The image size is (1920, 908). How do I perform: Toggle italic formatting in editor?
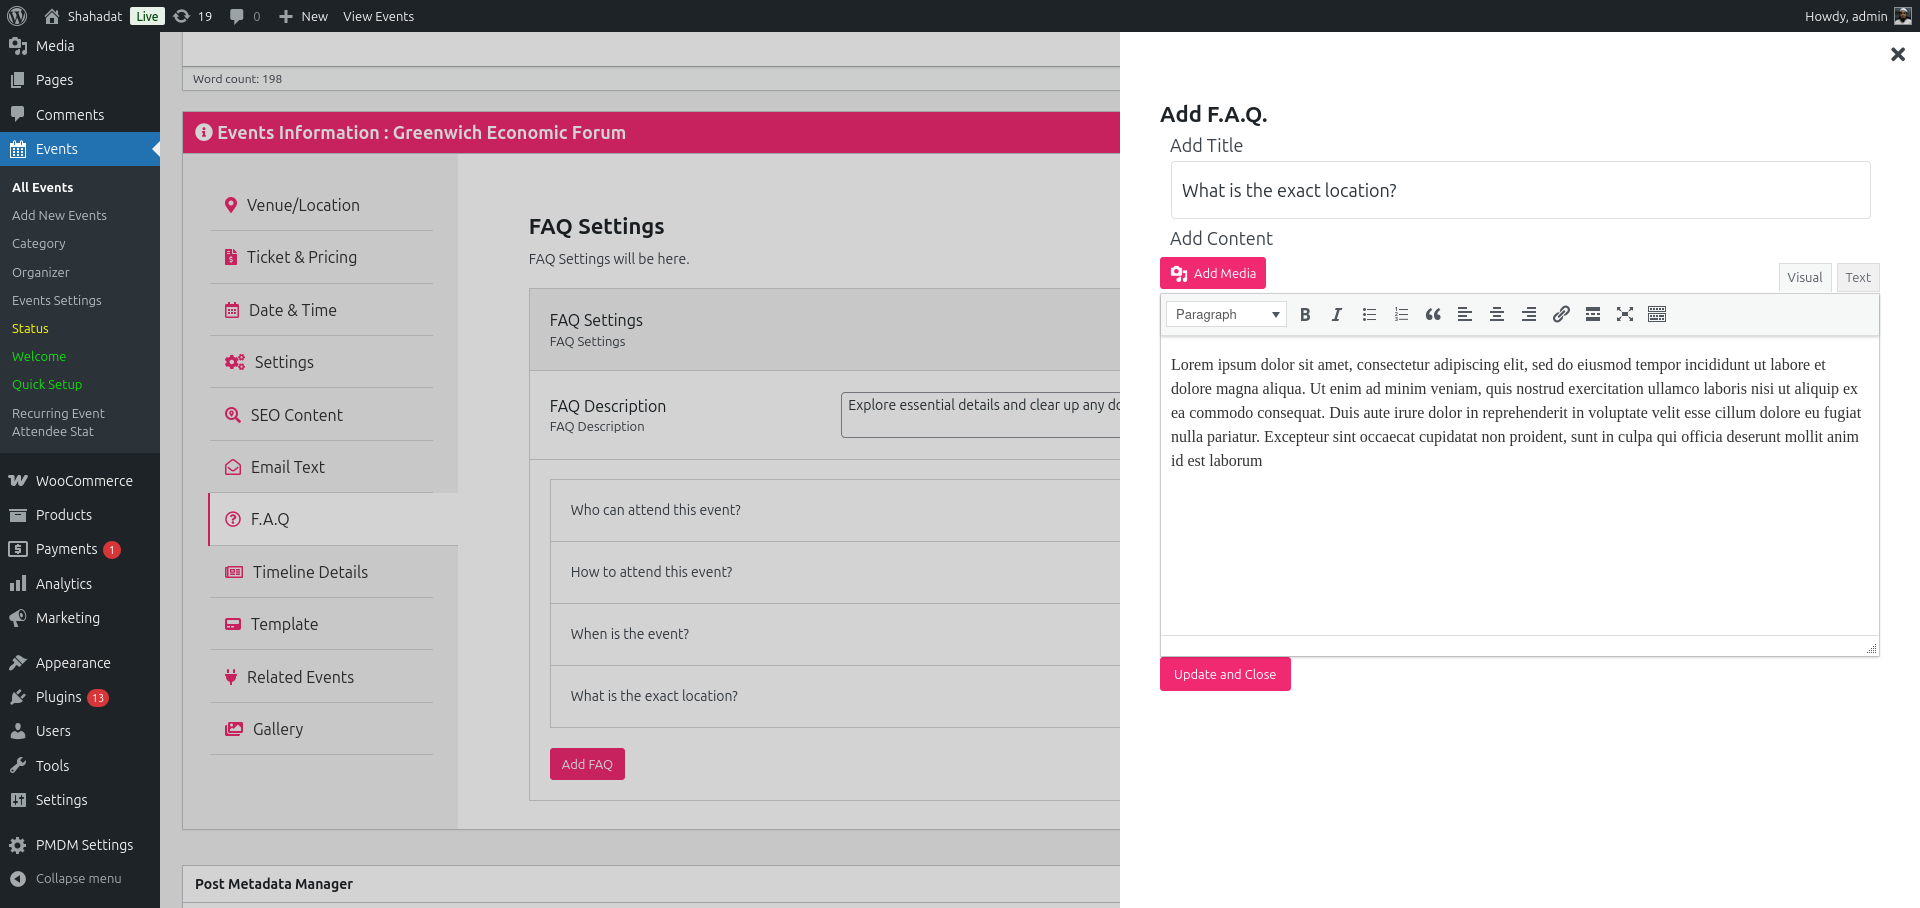[x=1337, y=314]
